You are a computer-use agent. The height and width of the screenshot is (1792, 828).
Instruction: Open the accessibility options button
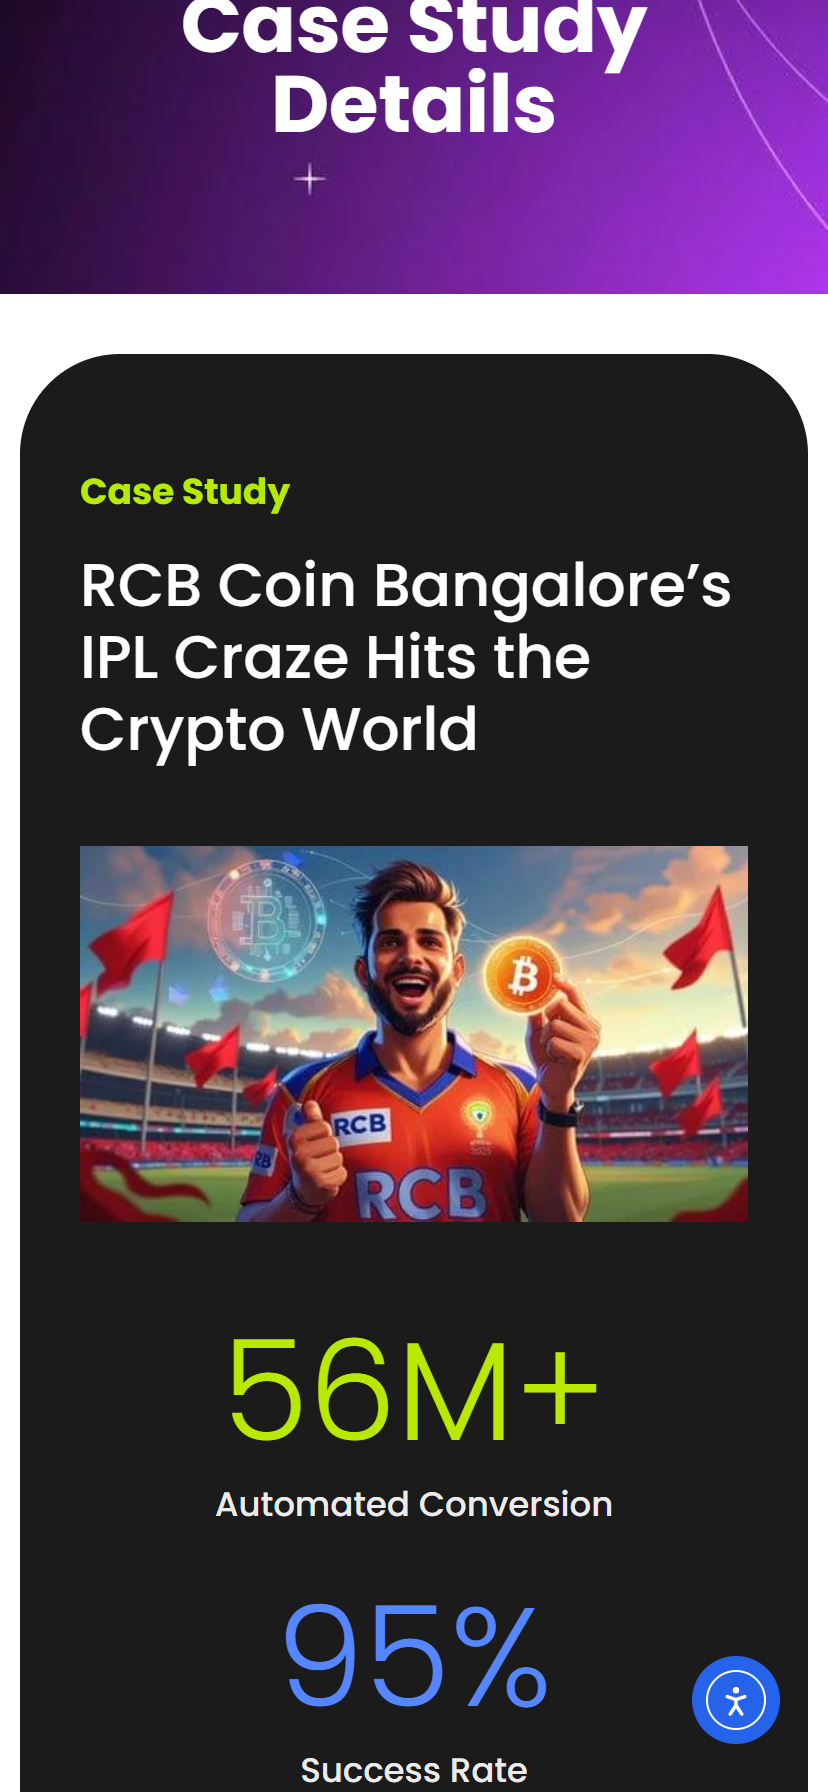pos(736,1700)
